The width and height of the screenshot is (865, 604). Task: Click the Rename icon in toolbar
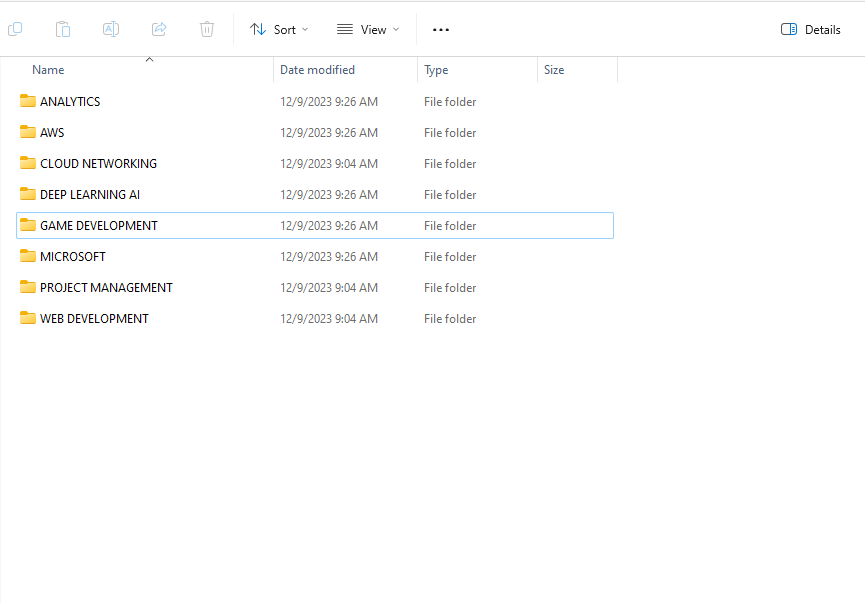pyautogui.click(x=111, y=29)
